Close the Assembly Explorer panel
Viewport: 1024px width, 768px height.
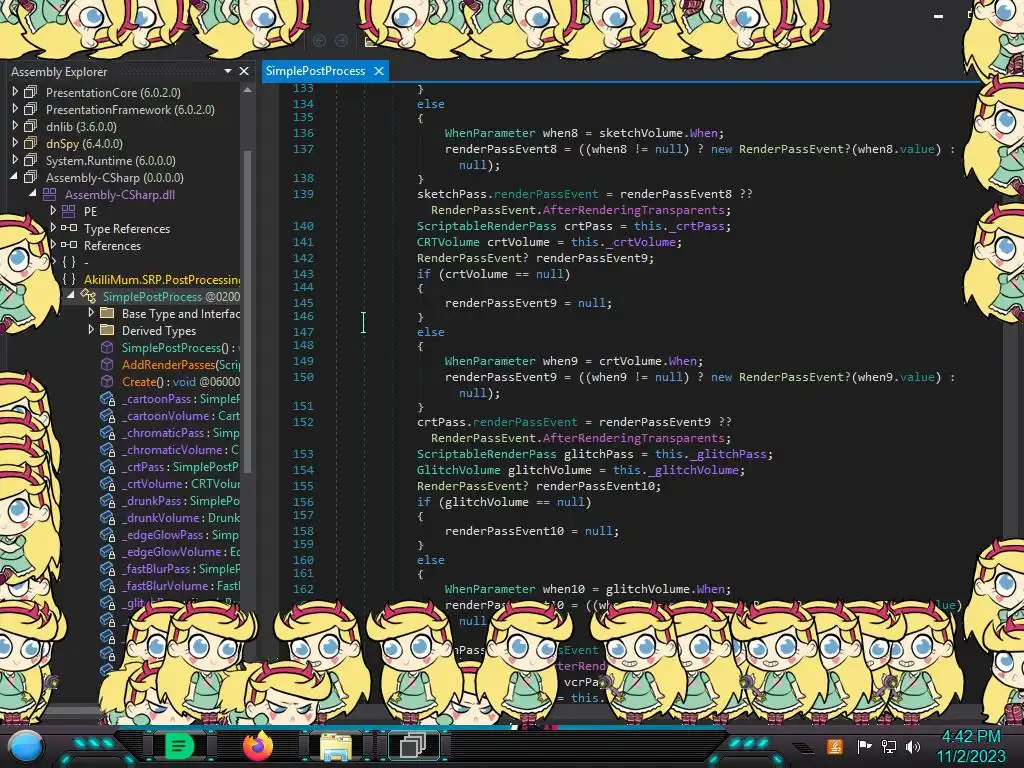(244, 71)
